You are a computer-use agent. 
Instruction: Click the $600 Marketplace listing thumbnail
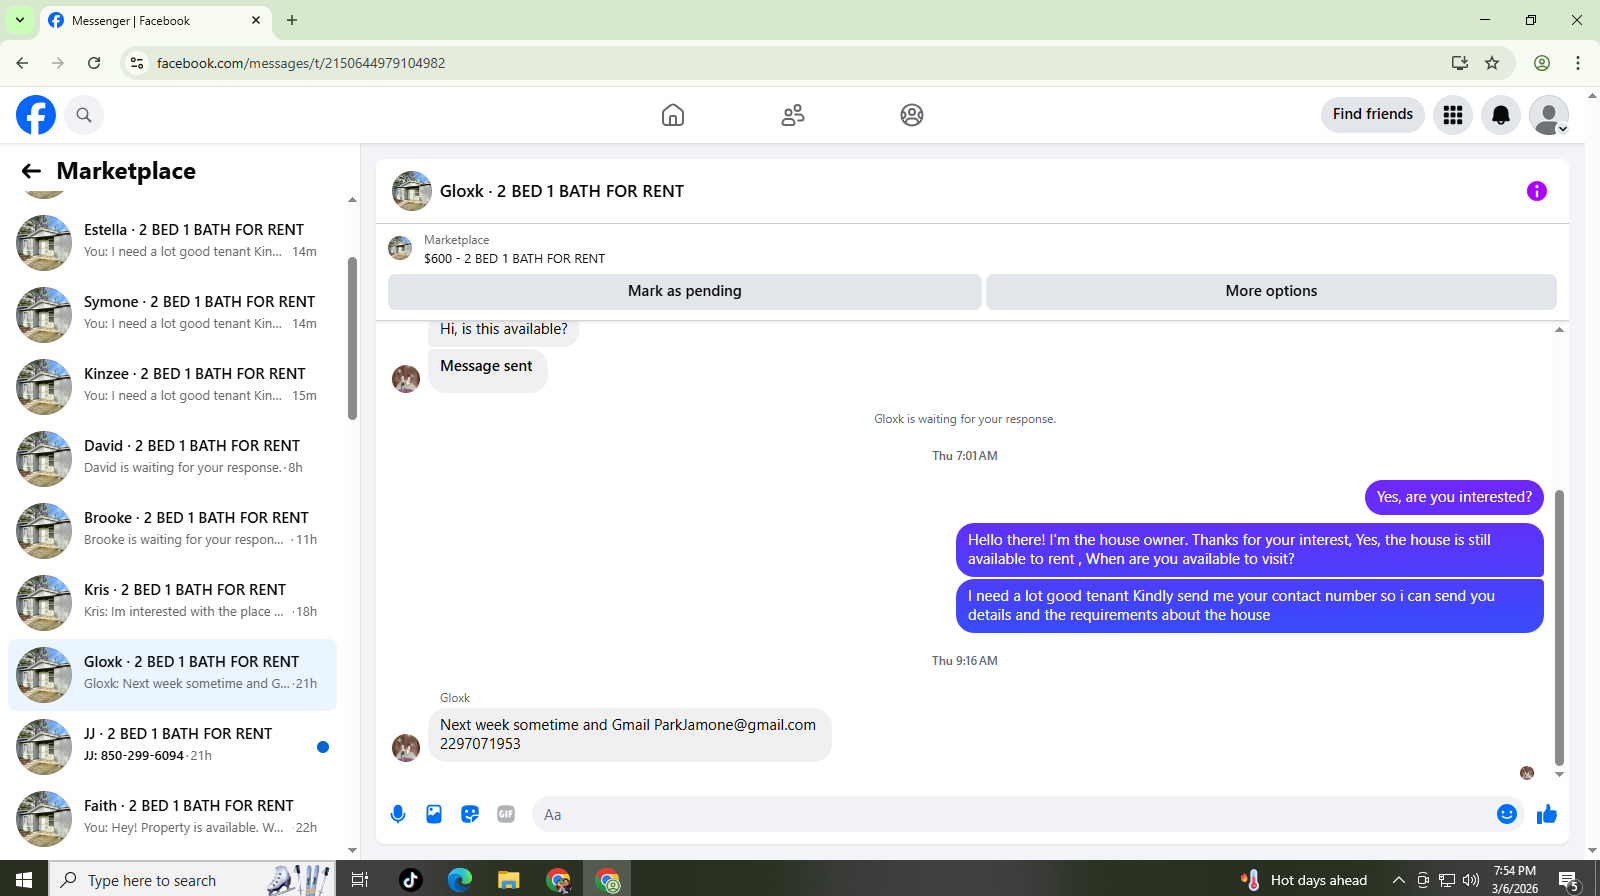point(400,248)
